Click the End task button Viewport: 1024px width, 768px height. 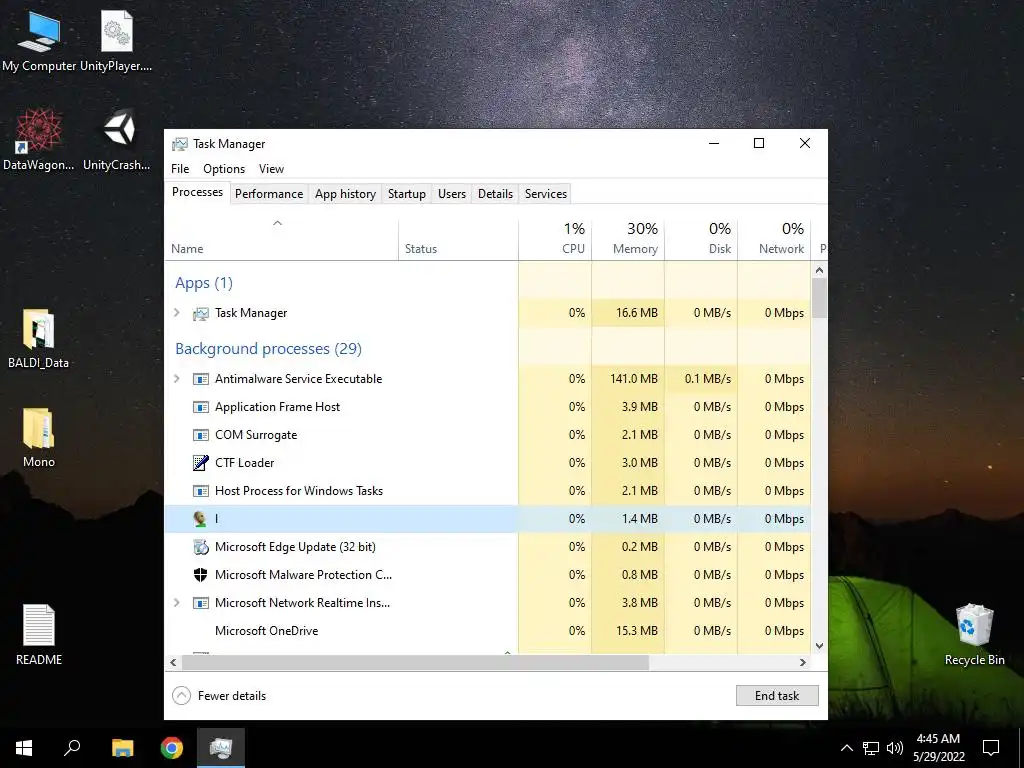[x=777, y=696]
